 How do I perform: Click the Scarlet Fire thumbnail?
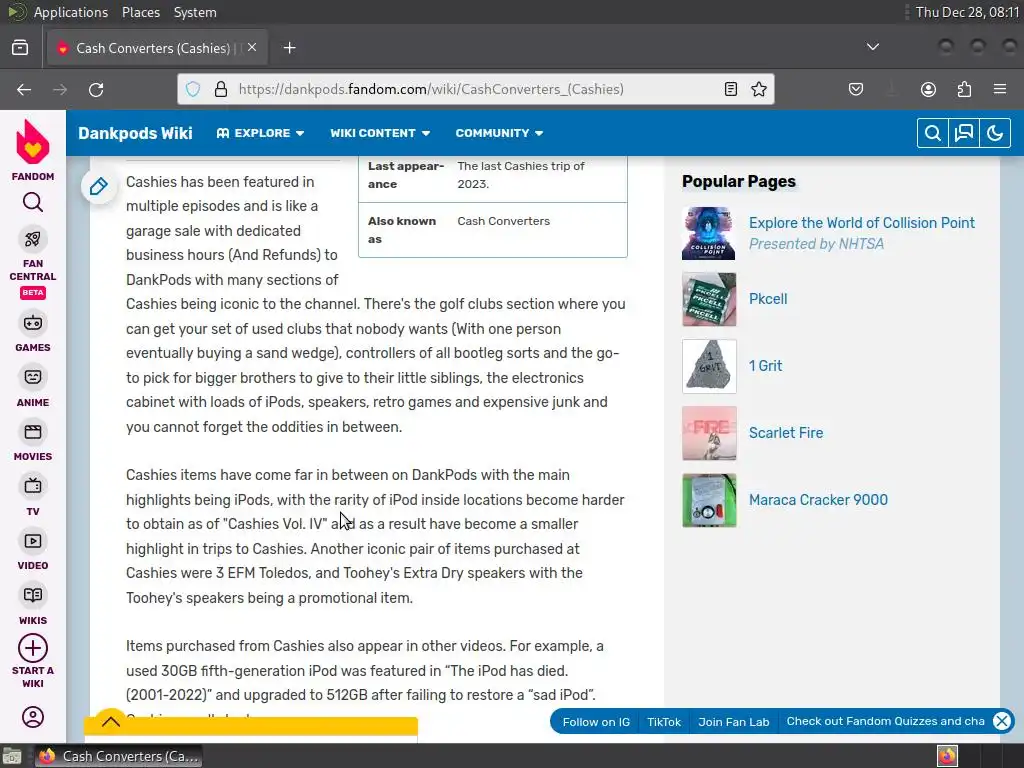point(709,434)
